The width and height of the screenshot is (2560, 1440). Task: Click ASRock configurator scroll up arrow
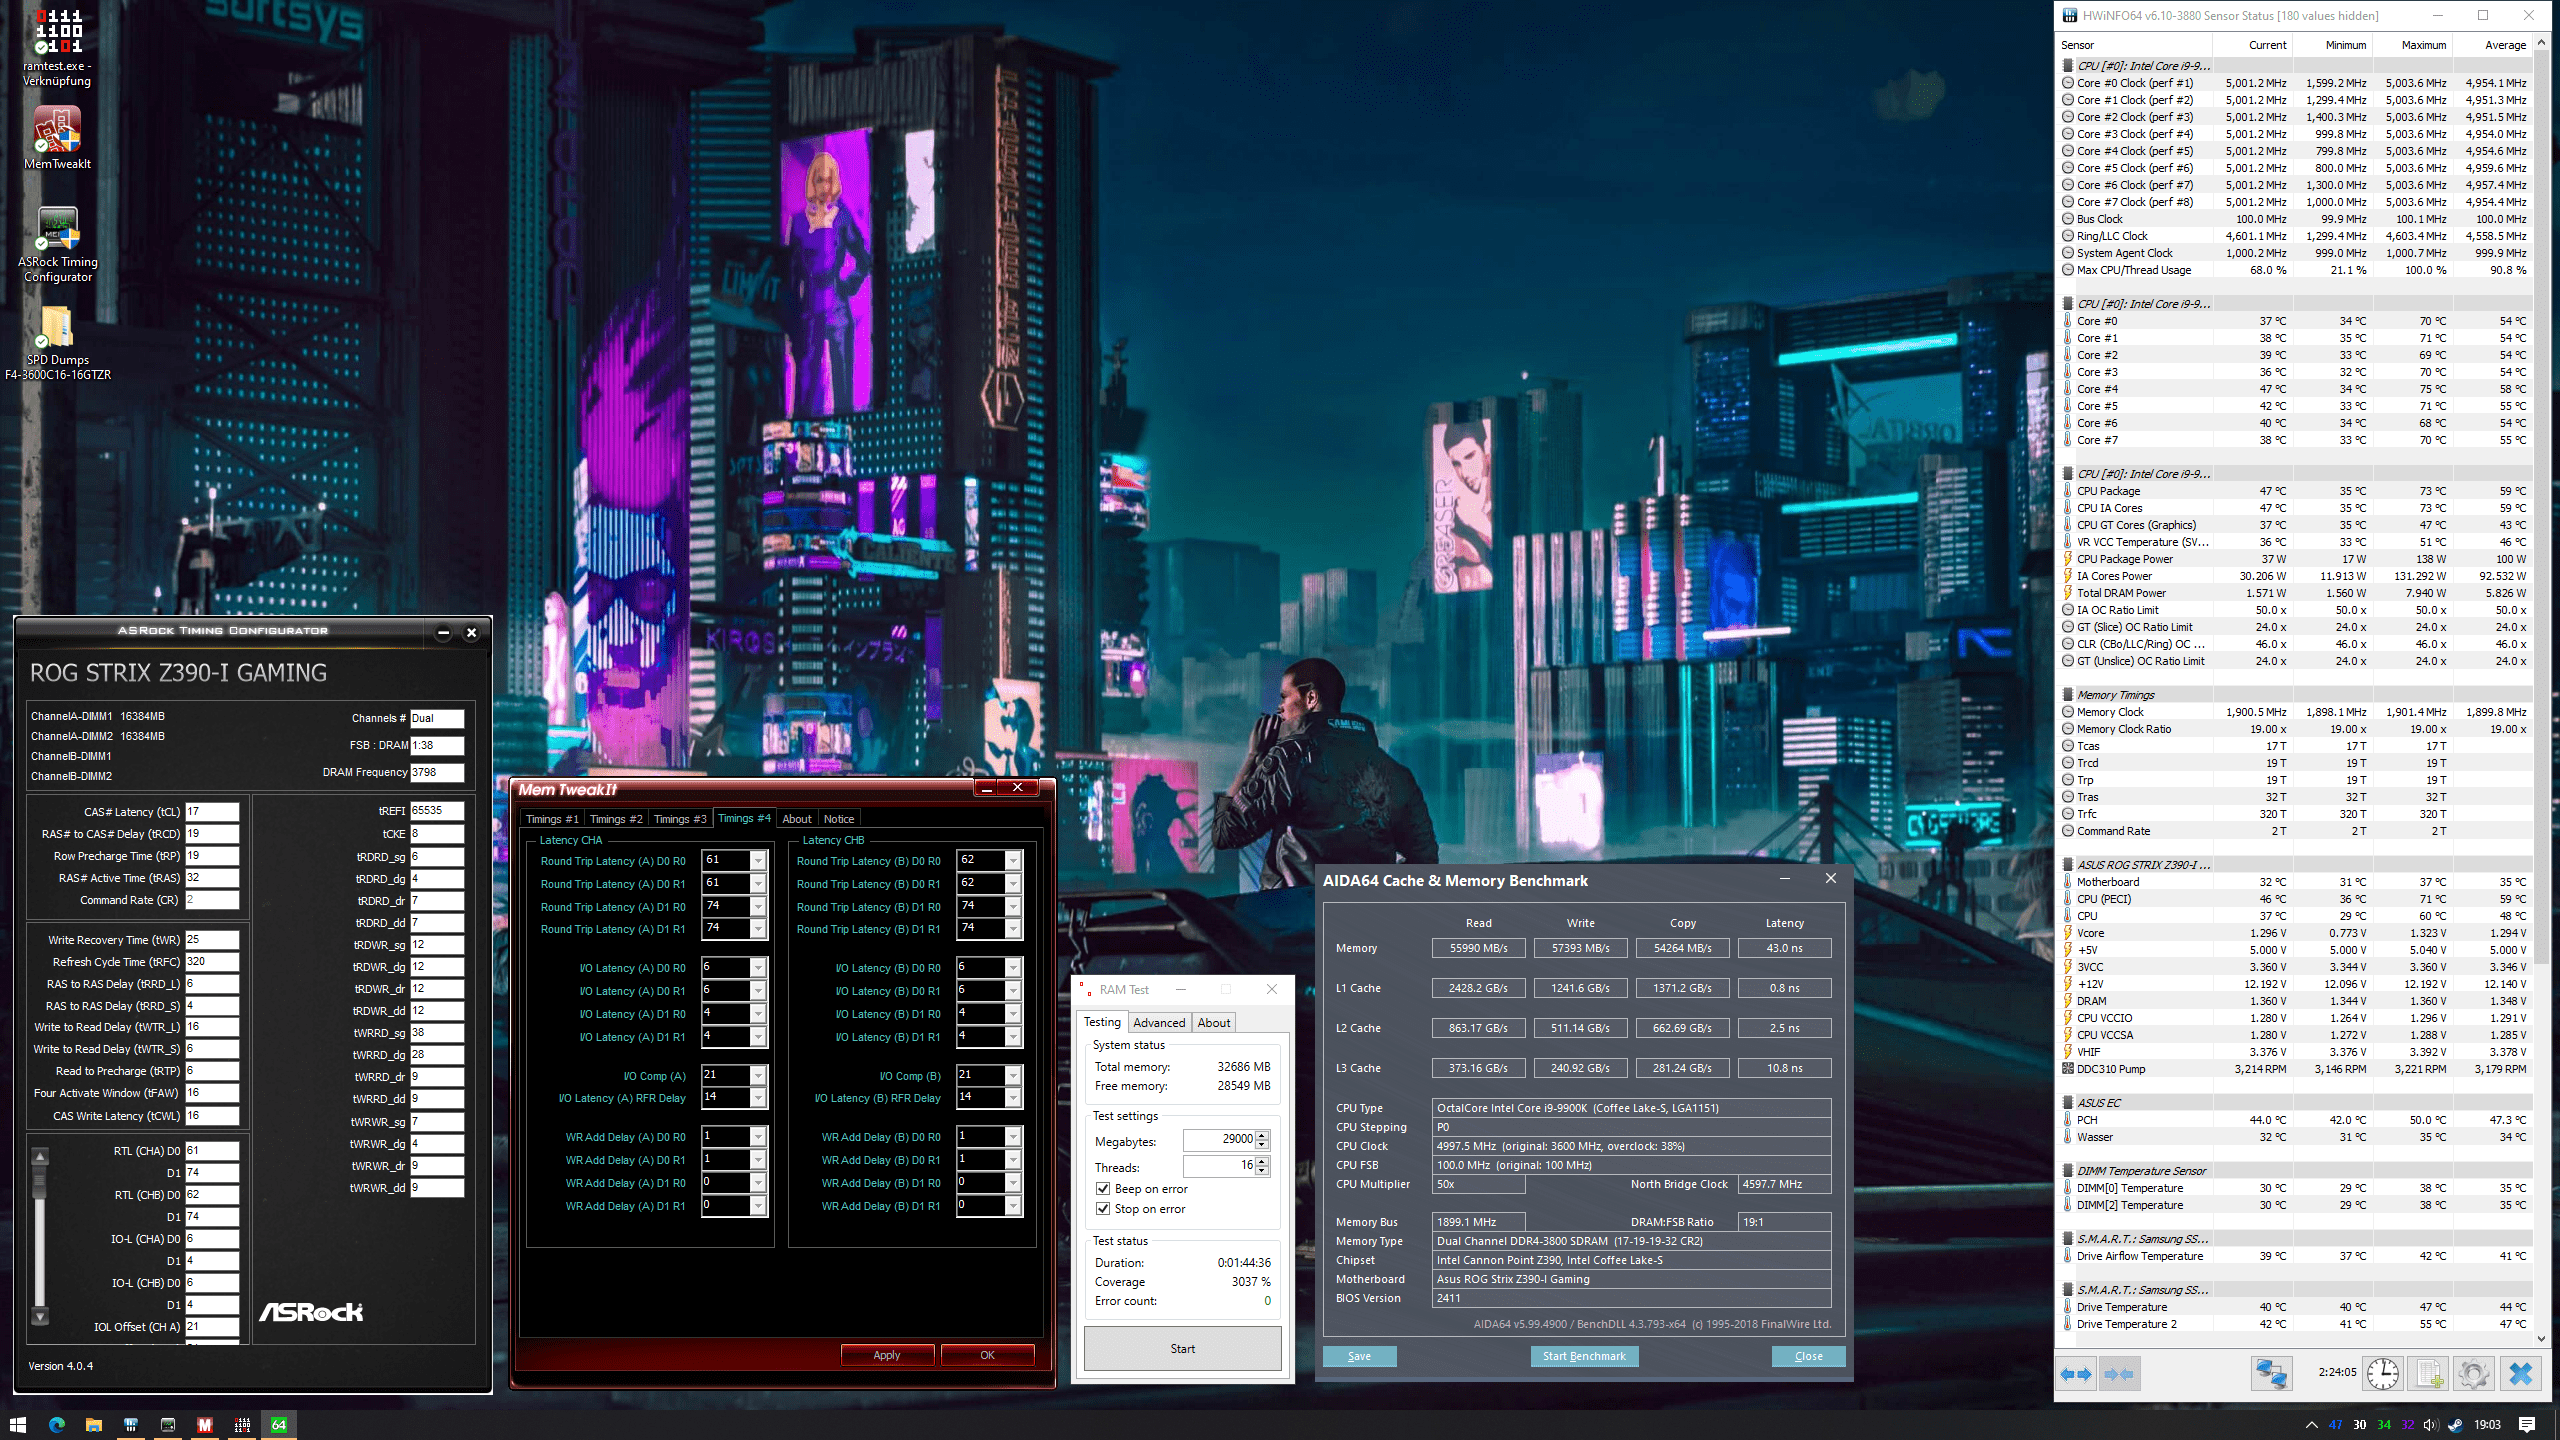point(40,1156)
